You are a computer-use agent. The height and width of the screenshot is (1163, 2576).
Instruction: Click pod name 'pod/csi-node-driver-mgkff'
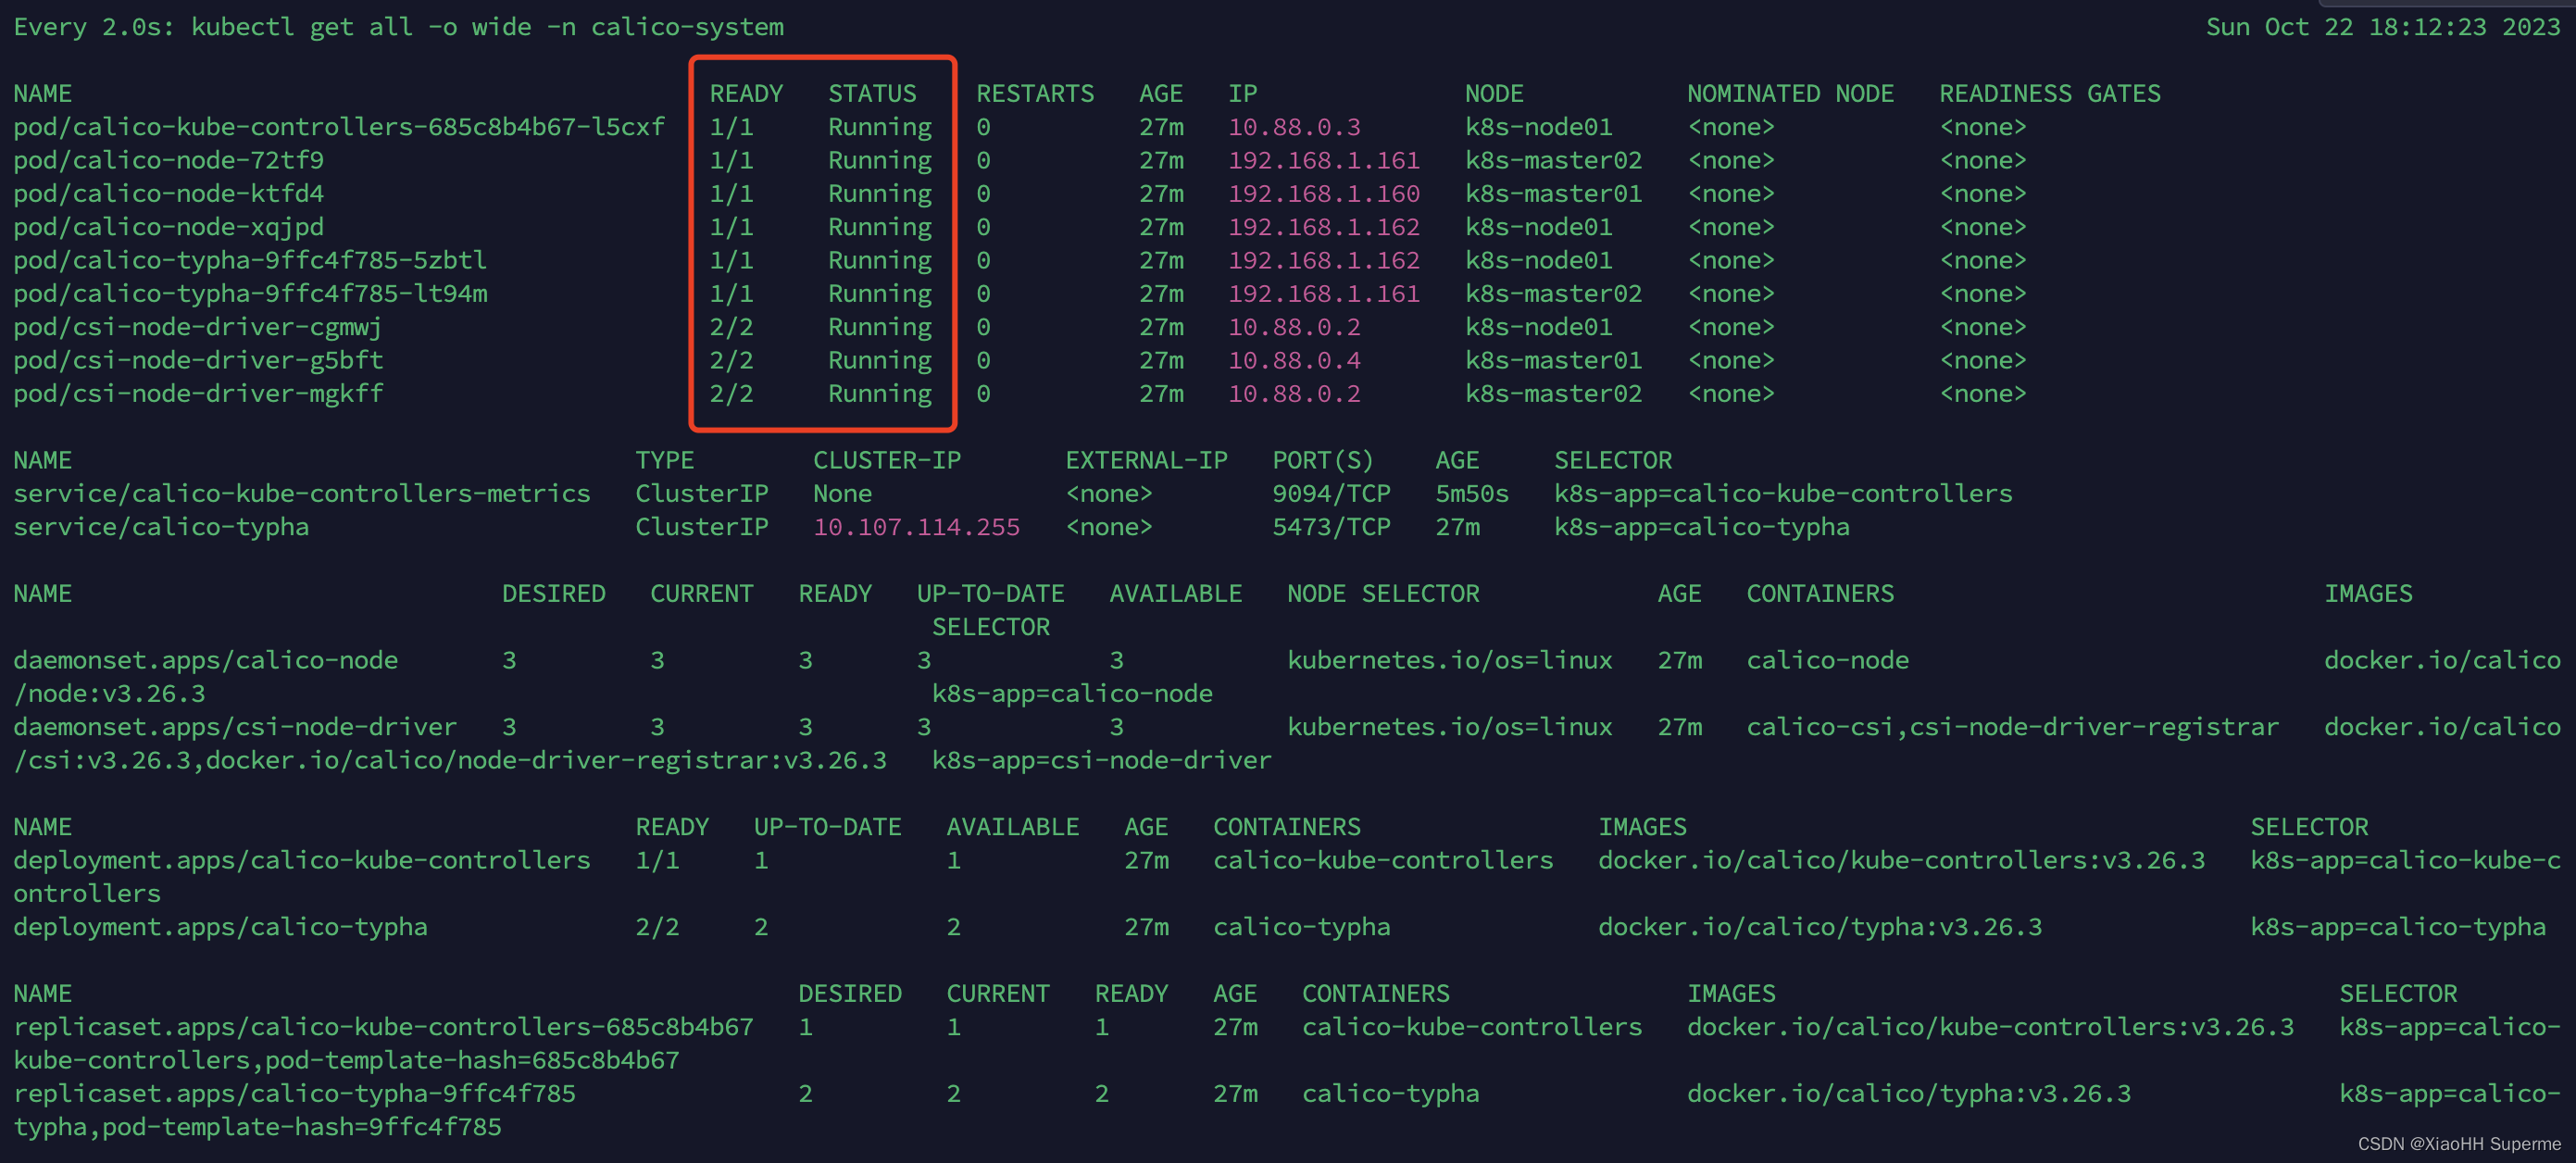tap(198, 393)
